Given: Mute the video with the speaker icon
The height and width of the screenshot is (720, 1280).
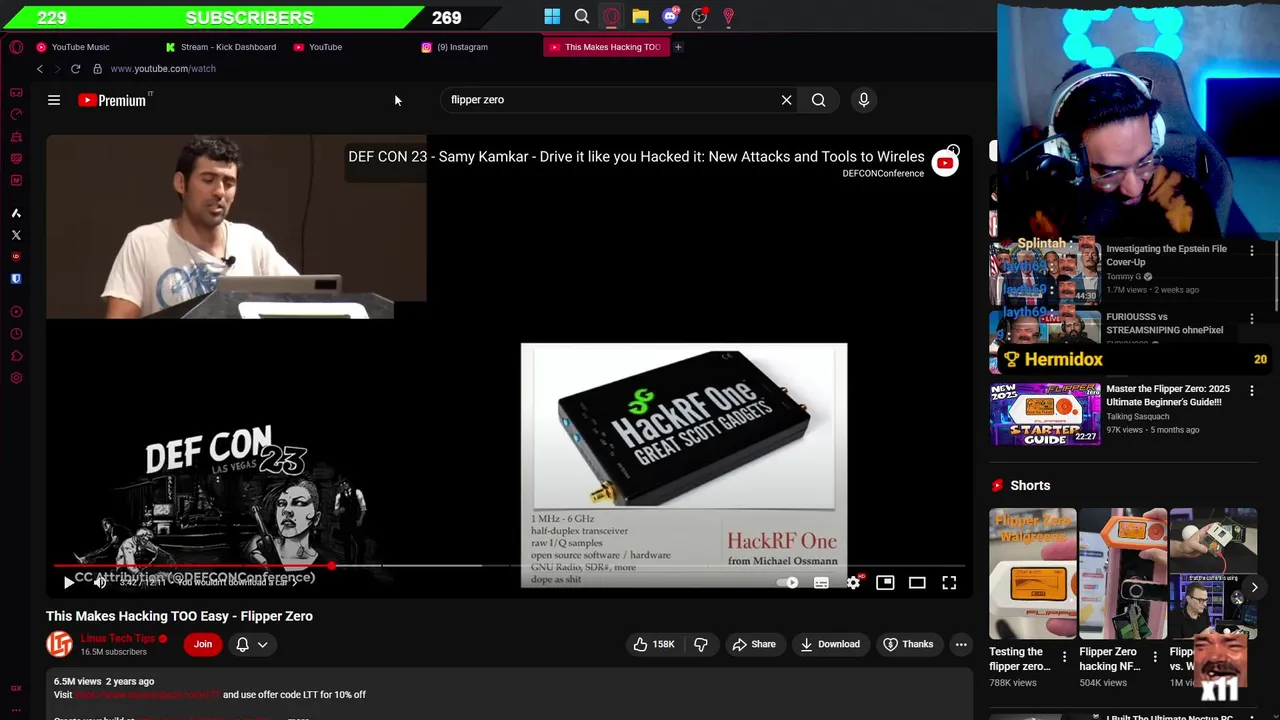Looking at the screenshot, I should [100, 582].
